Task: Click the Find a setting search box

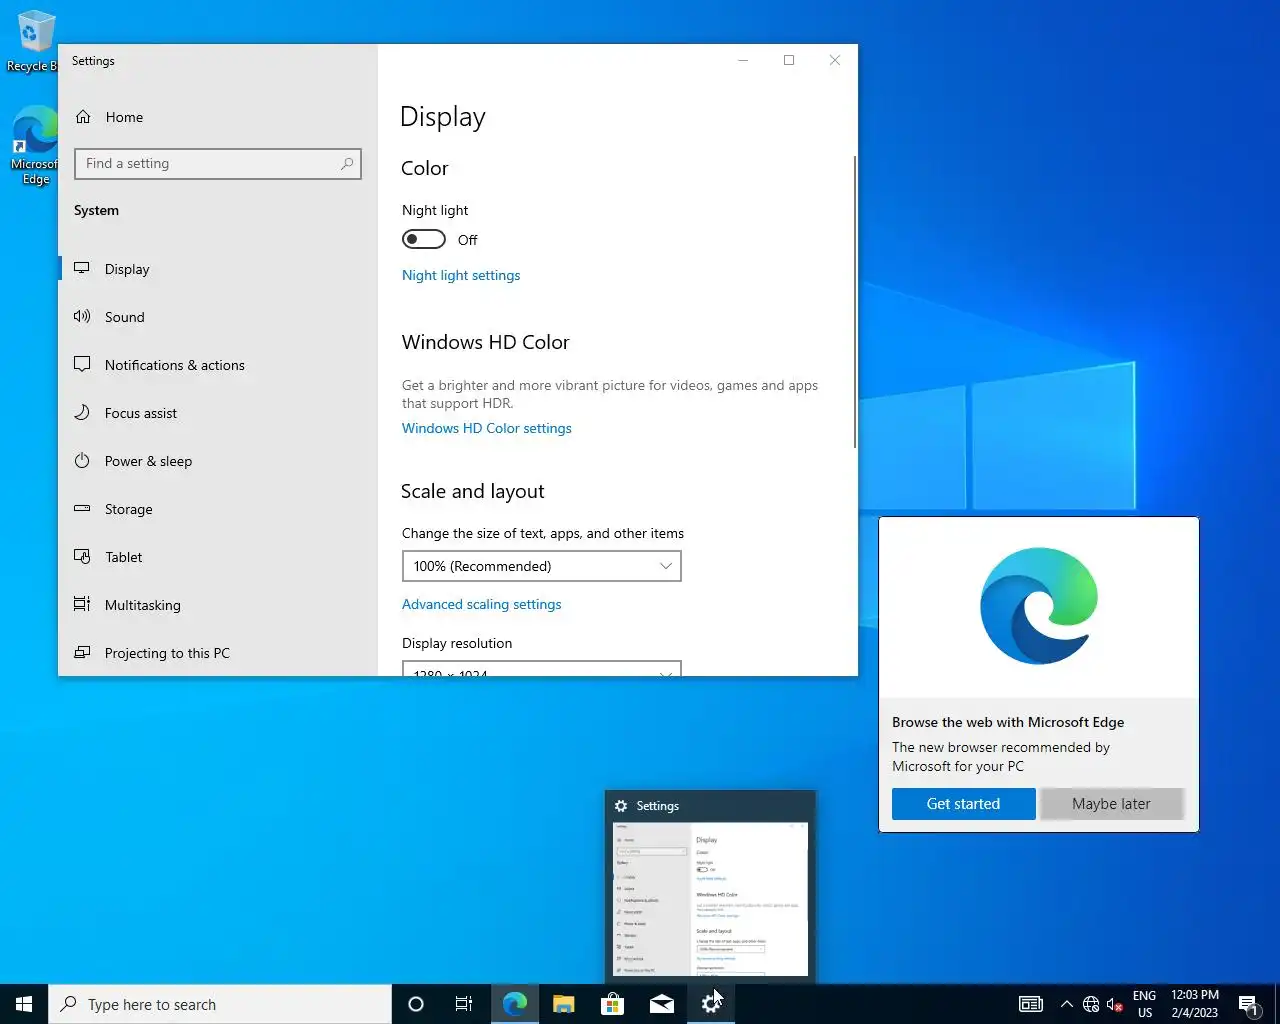Action: (x=218, y=164)
